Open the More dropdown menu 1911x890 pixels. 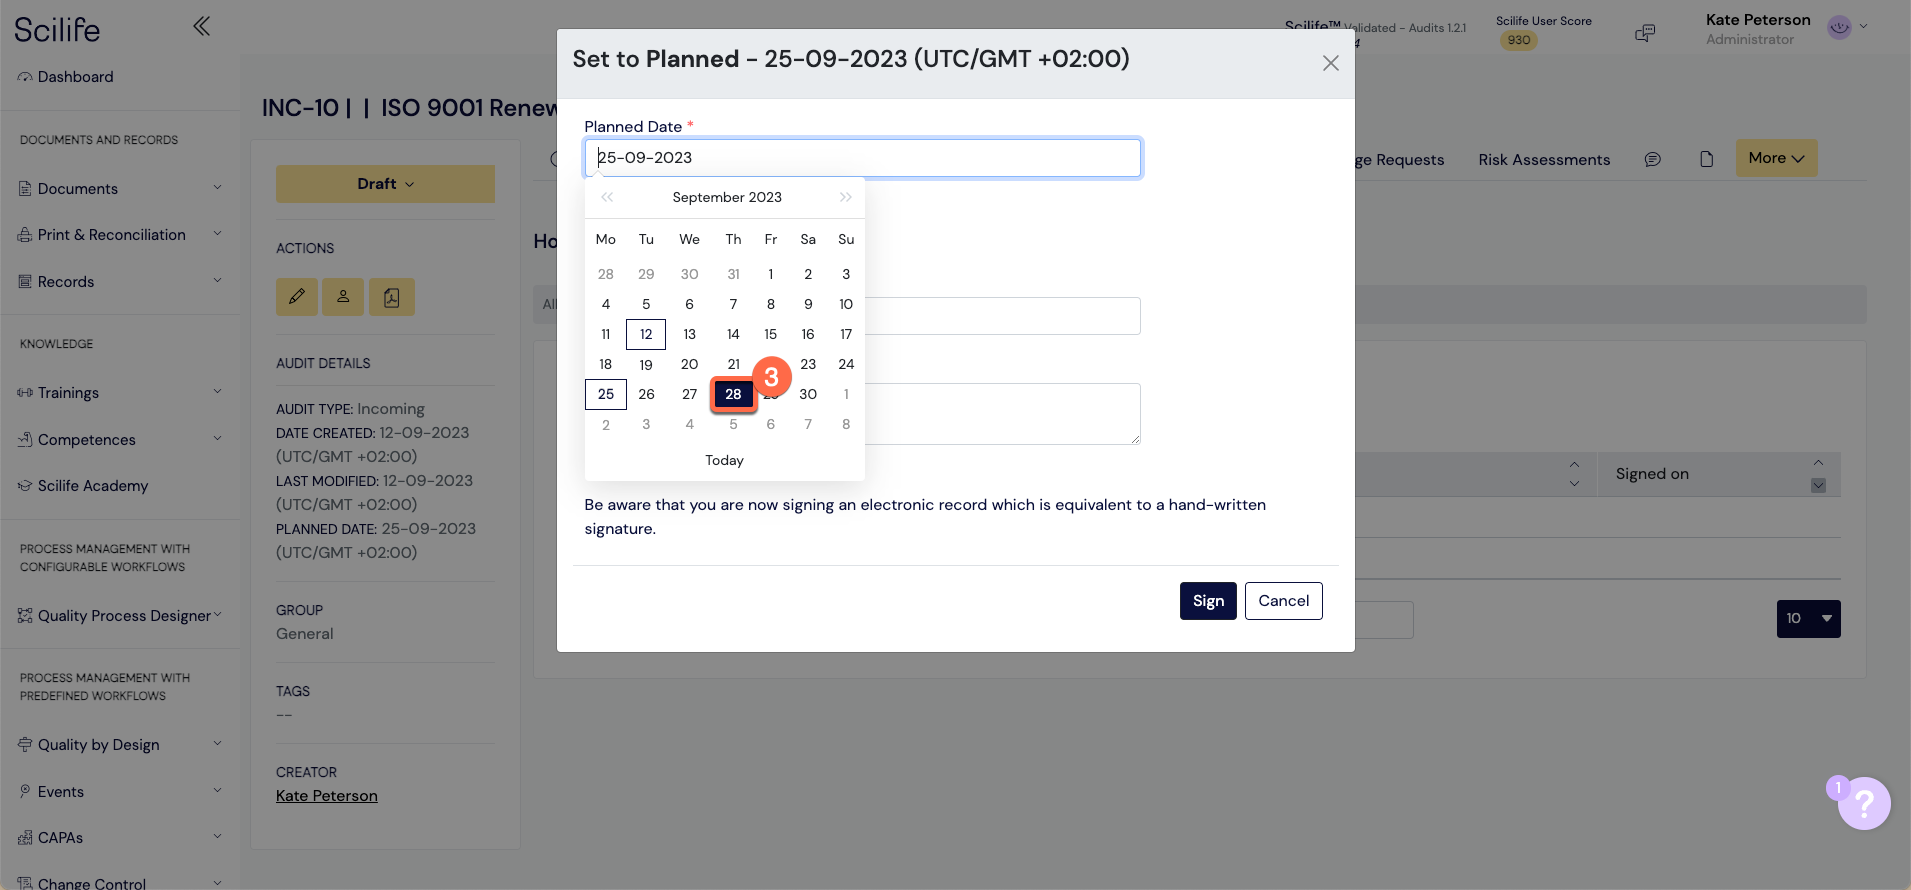[x=1776, y=158]
